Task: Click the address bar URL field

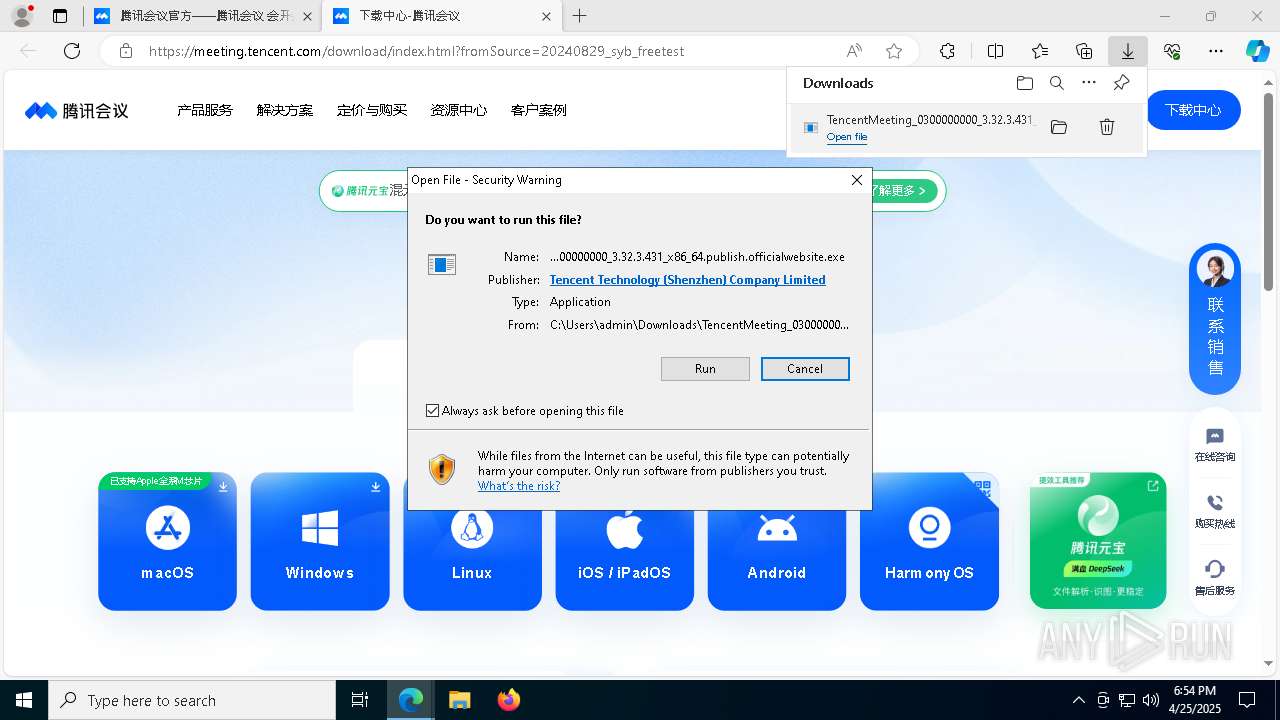Action: pyautogui.click(x=490, y=51)
